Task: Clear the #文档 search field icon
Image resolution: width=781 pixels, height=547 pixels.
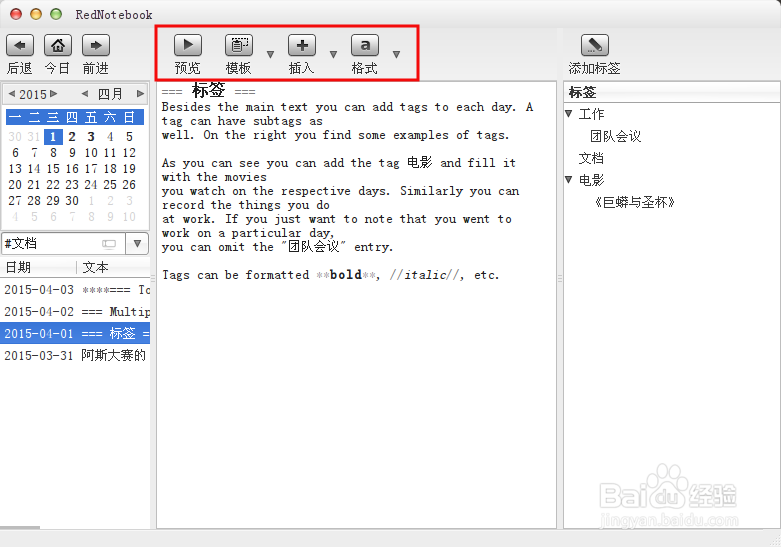Action: (x=109, y=244)
